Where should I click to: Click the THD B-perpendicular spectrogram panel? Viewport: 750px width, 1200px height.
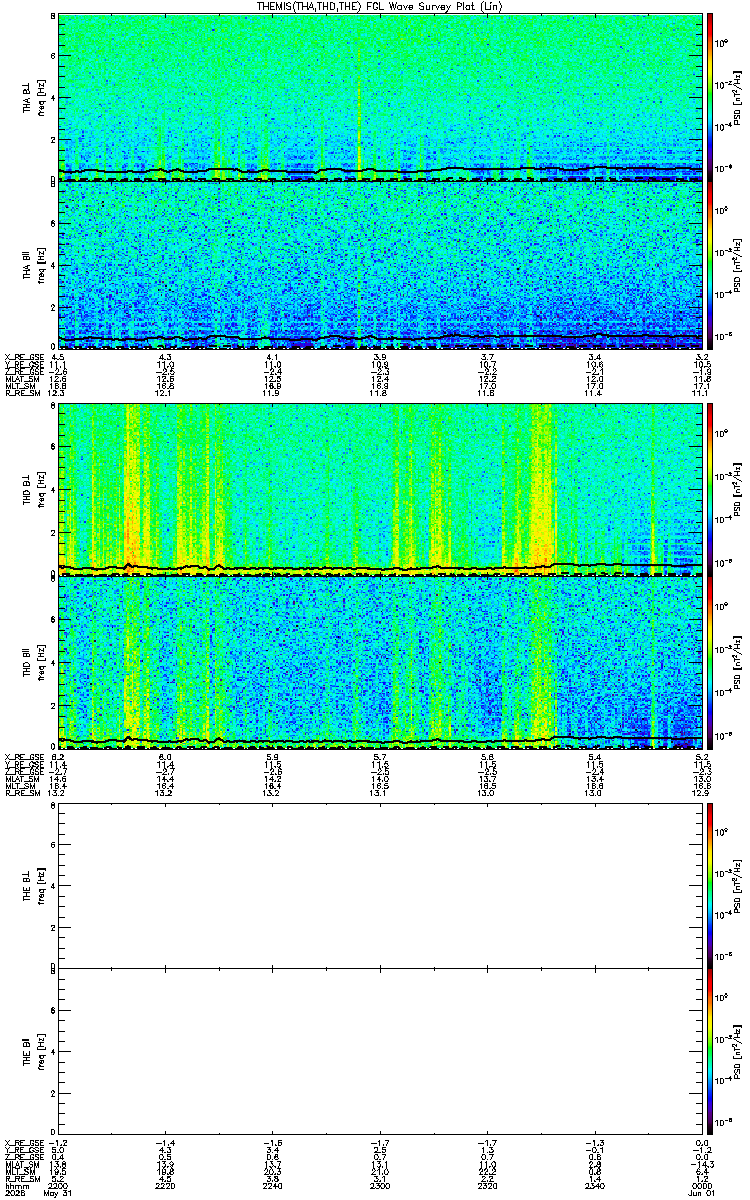coord(380,490)
